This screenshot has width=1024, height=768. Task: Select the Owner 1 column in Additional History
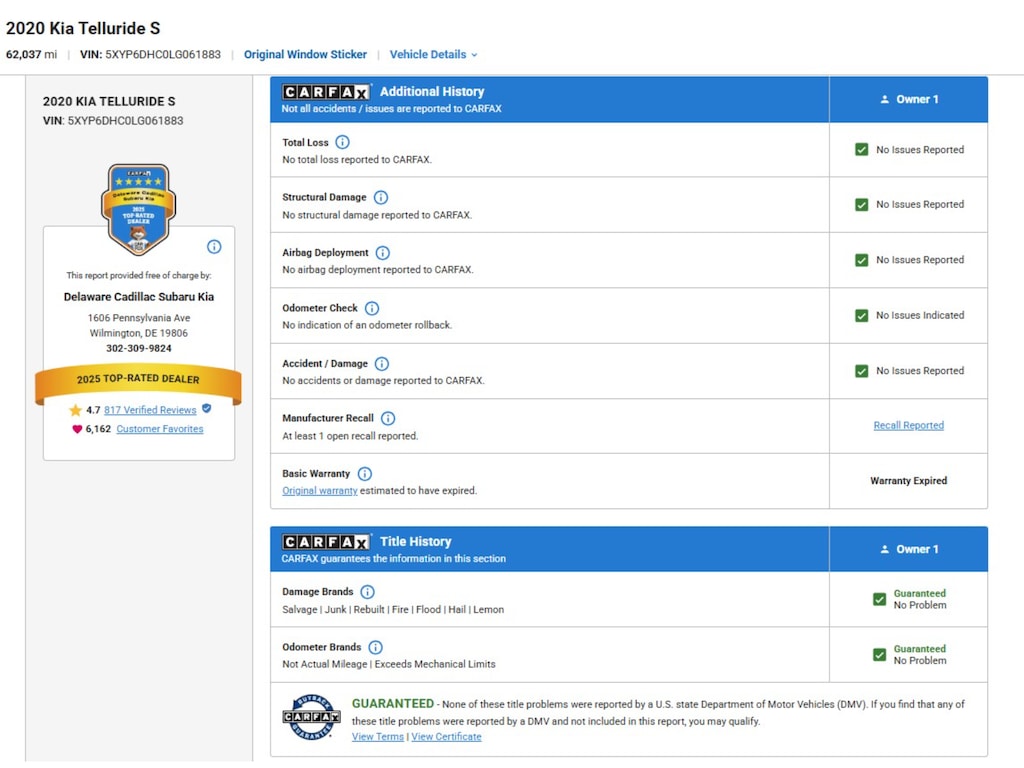coord(908,99)
